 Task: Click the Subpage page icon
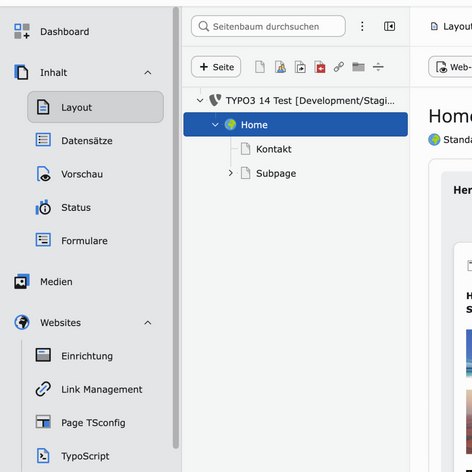point(246,173)
